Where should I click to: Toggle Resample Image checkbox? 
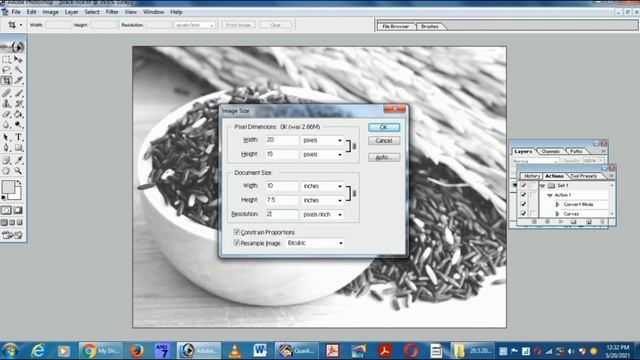tap(237, 243)
